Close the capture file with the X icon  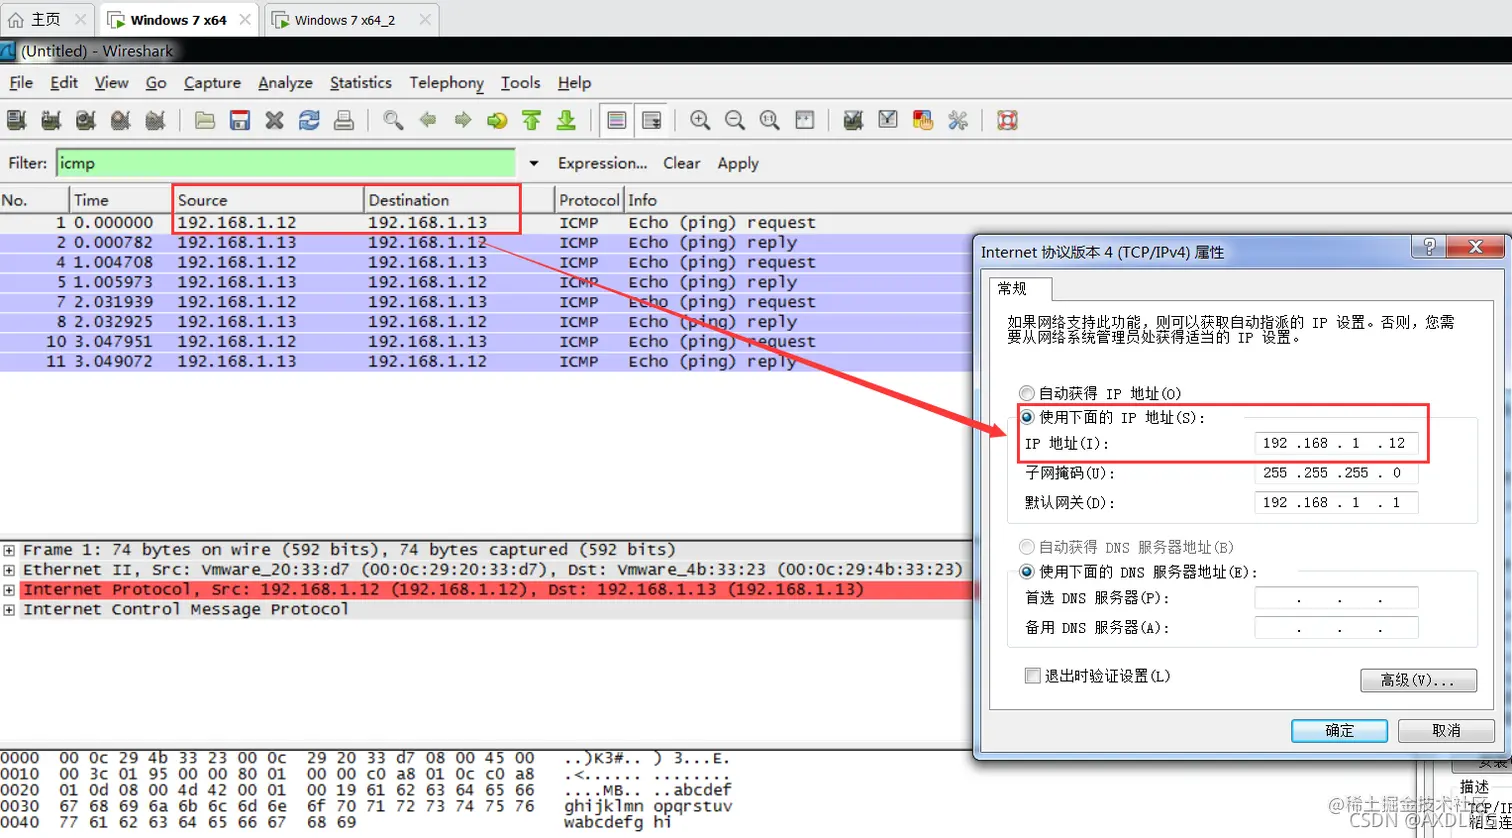[275, 121]
